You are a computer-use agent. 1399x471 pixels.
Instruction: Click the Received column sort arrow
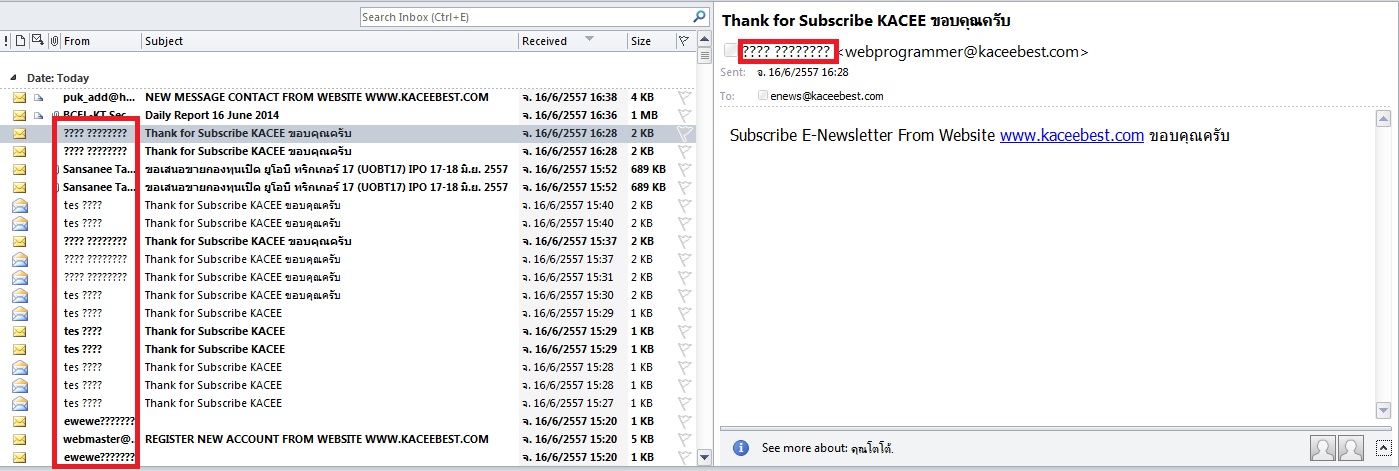coord(589,40)
